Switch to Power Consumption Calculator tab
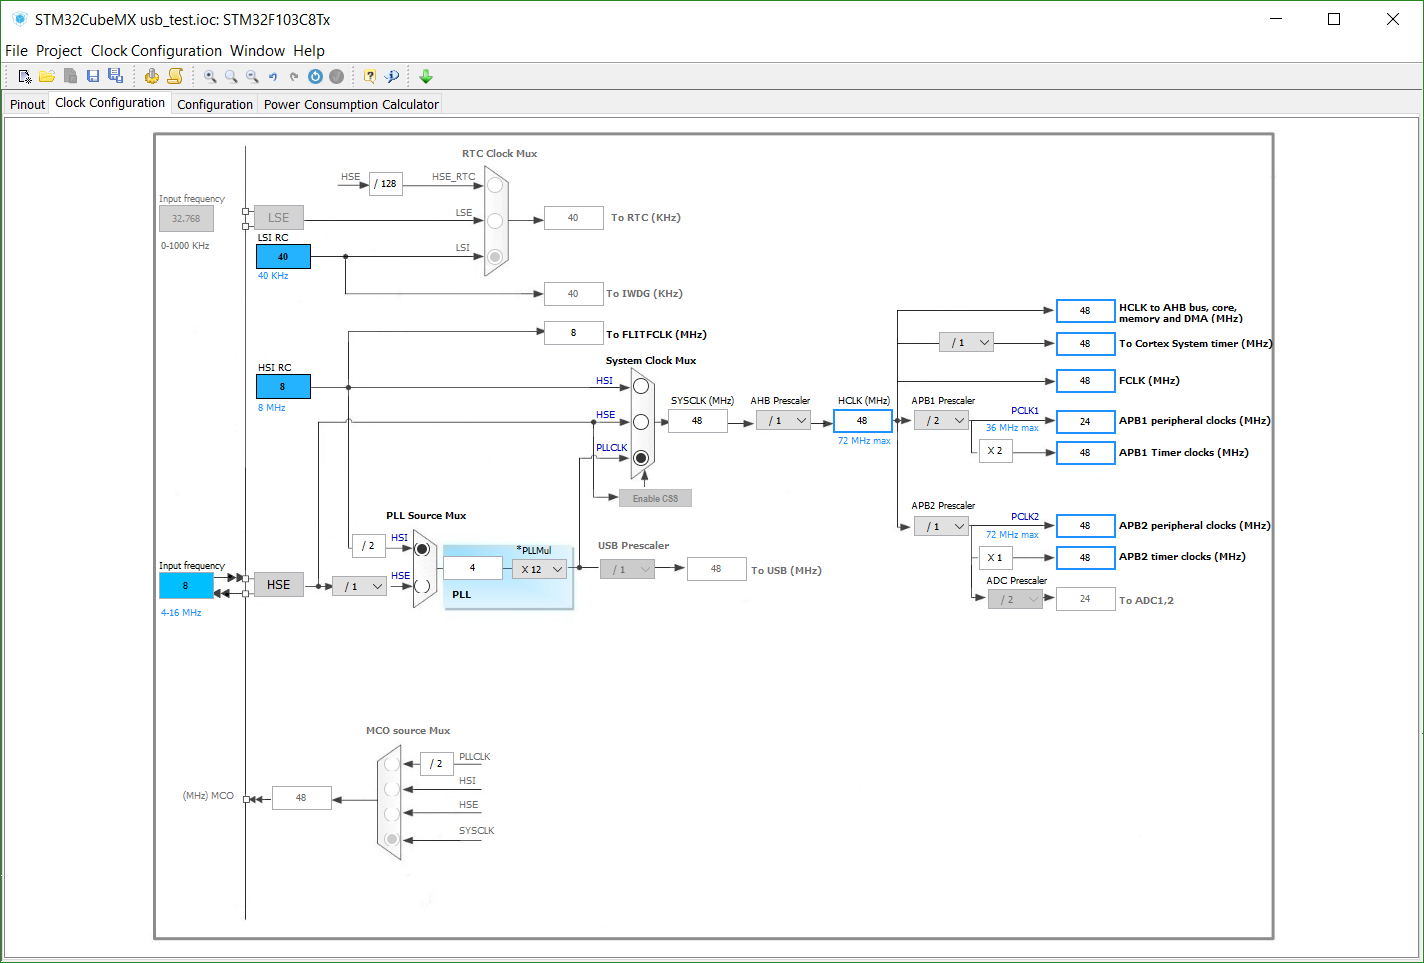 pos(351,104)
